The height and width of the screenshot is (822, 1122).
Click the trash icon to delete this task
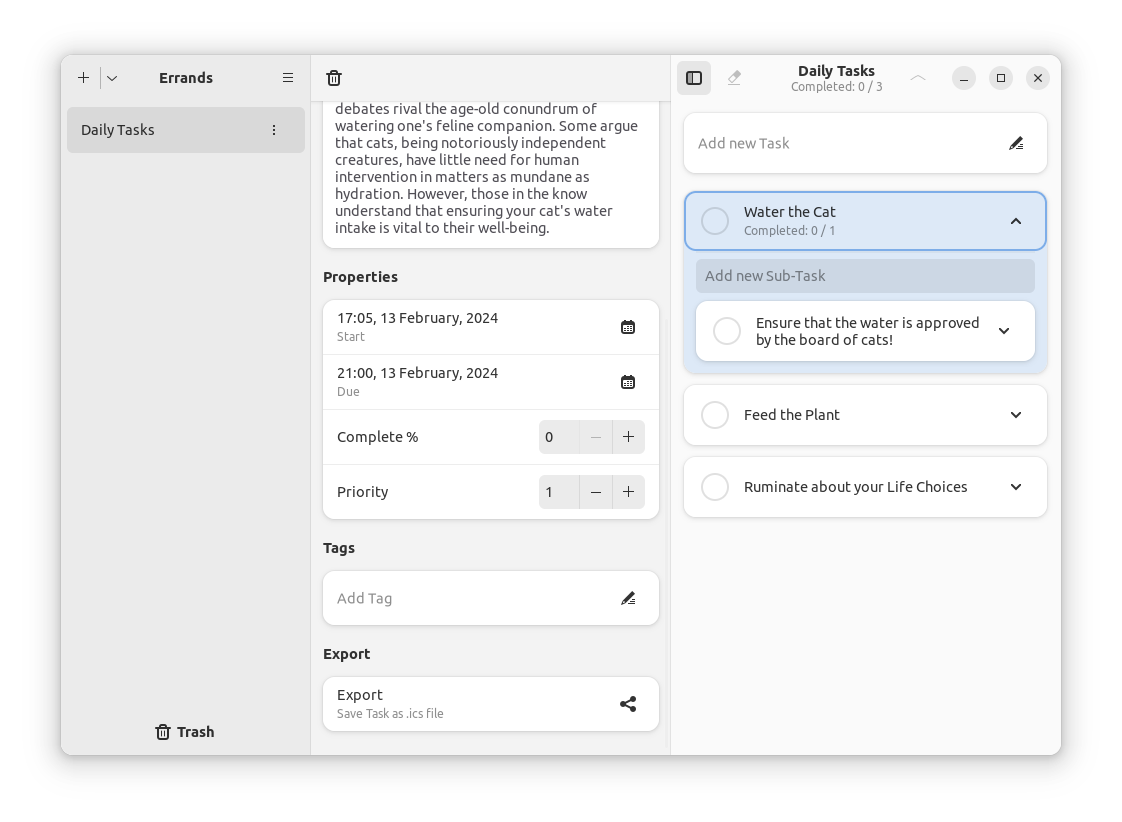point(334,77)
